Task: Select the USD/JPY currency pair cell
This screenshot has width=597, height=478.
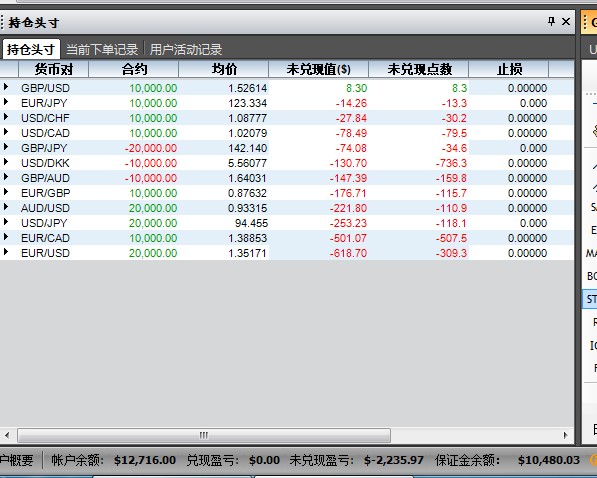Action: (44, 223)
